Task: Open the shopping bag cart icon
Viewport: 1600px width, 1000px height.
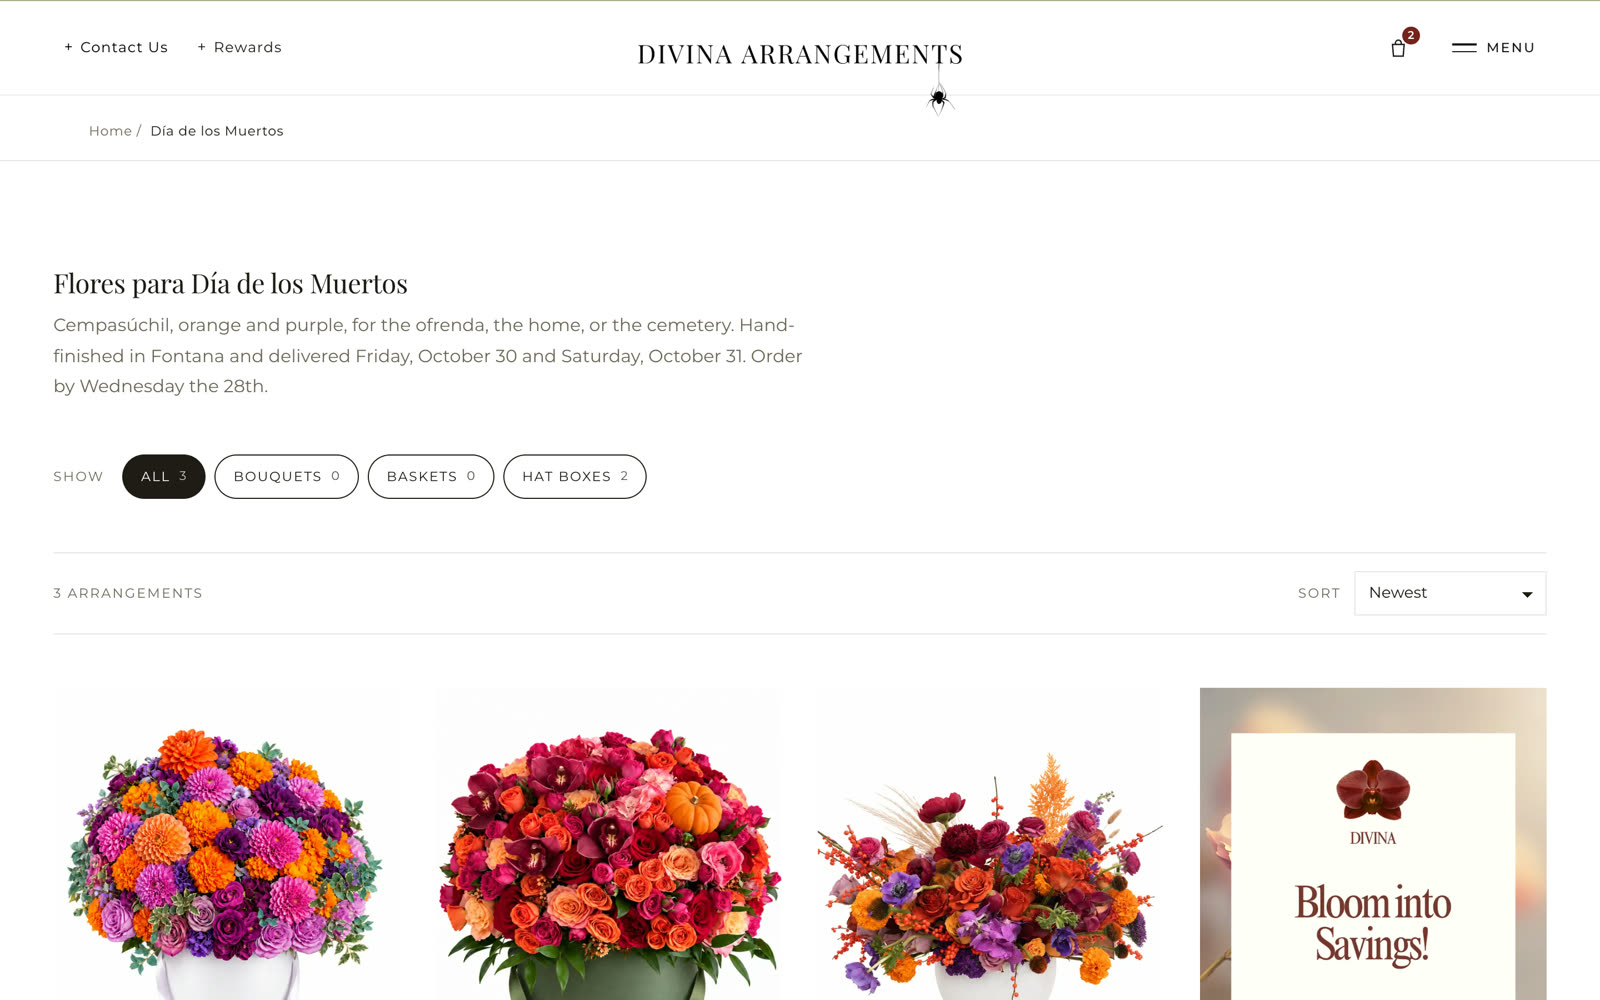Action: coord(1398,48)
